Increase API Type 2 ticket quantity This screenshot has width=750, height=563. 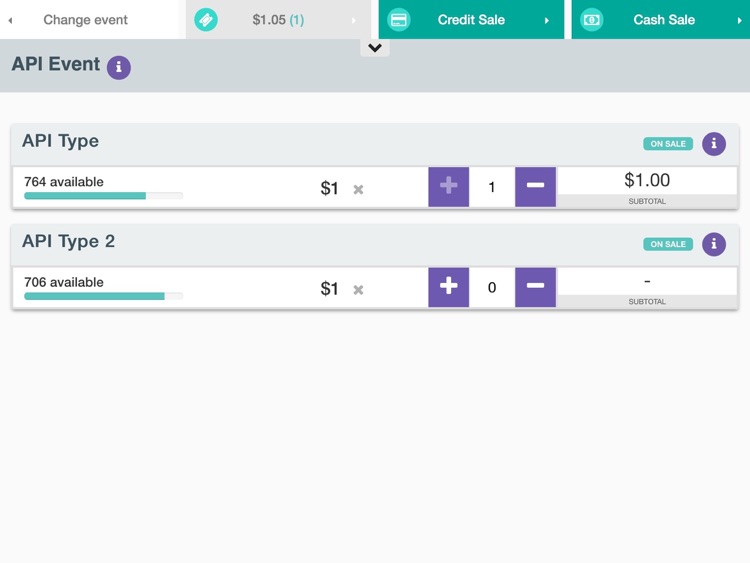[448, 287]
